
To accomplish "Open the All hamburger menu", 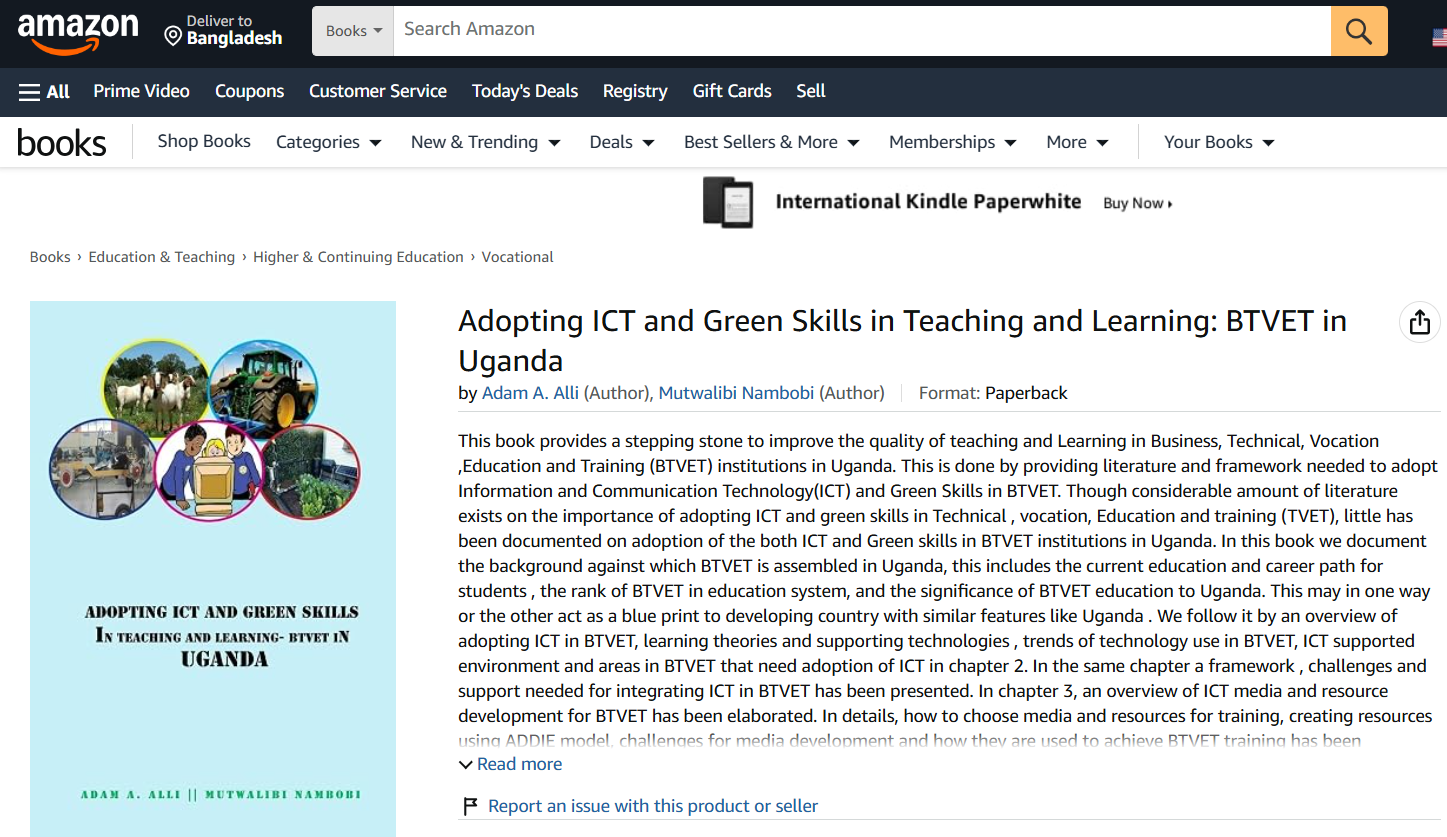I will (x=44, y=91).
